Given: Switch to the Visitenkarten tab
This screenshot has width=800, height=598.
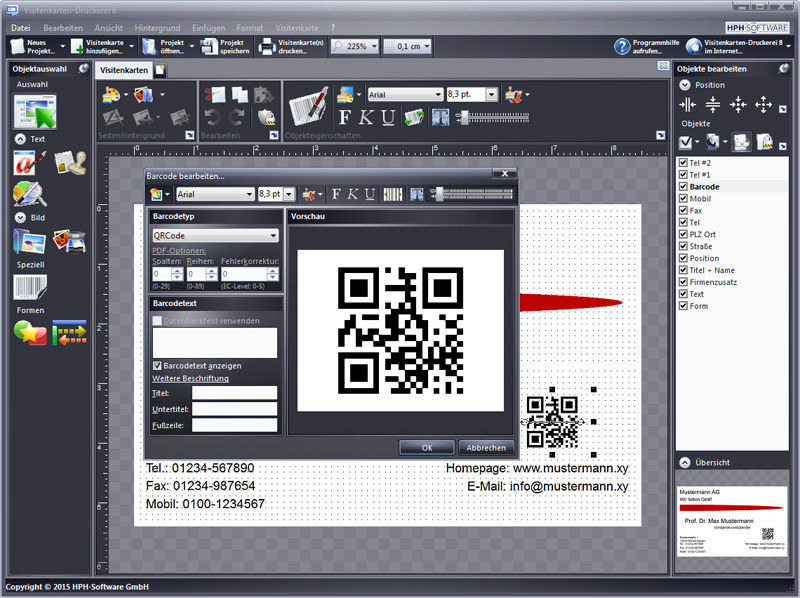Looking at the screenshot, I should click(124, 70).
